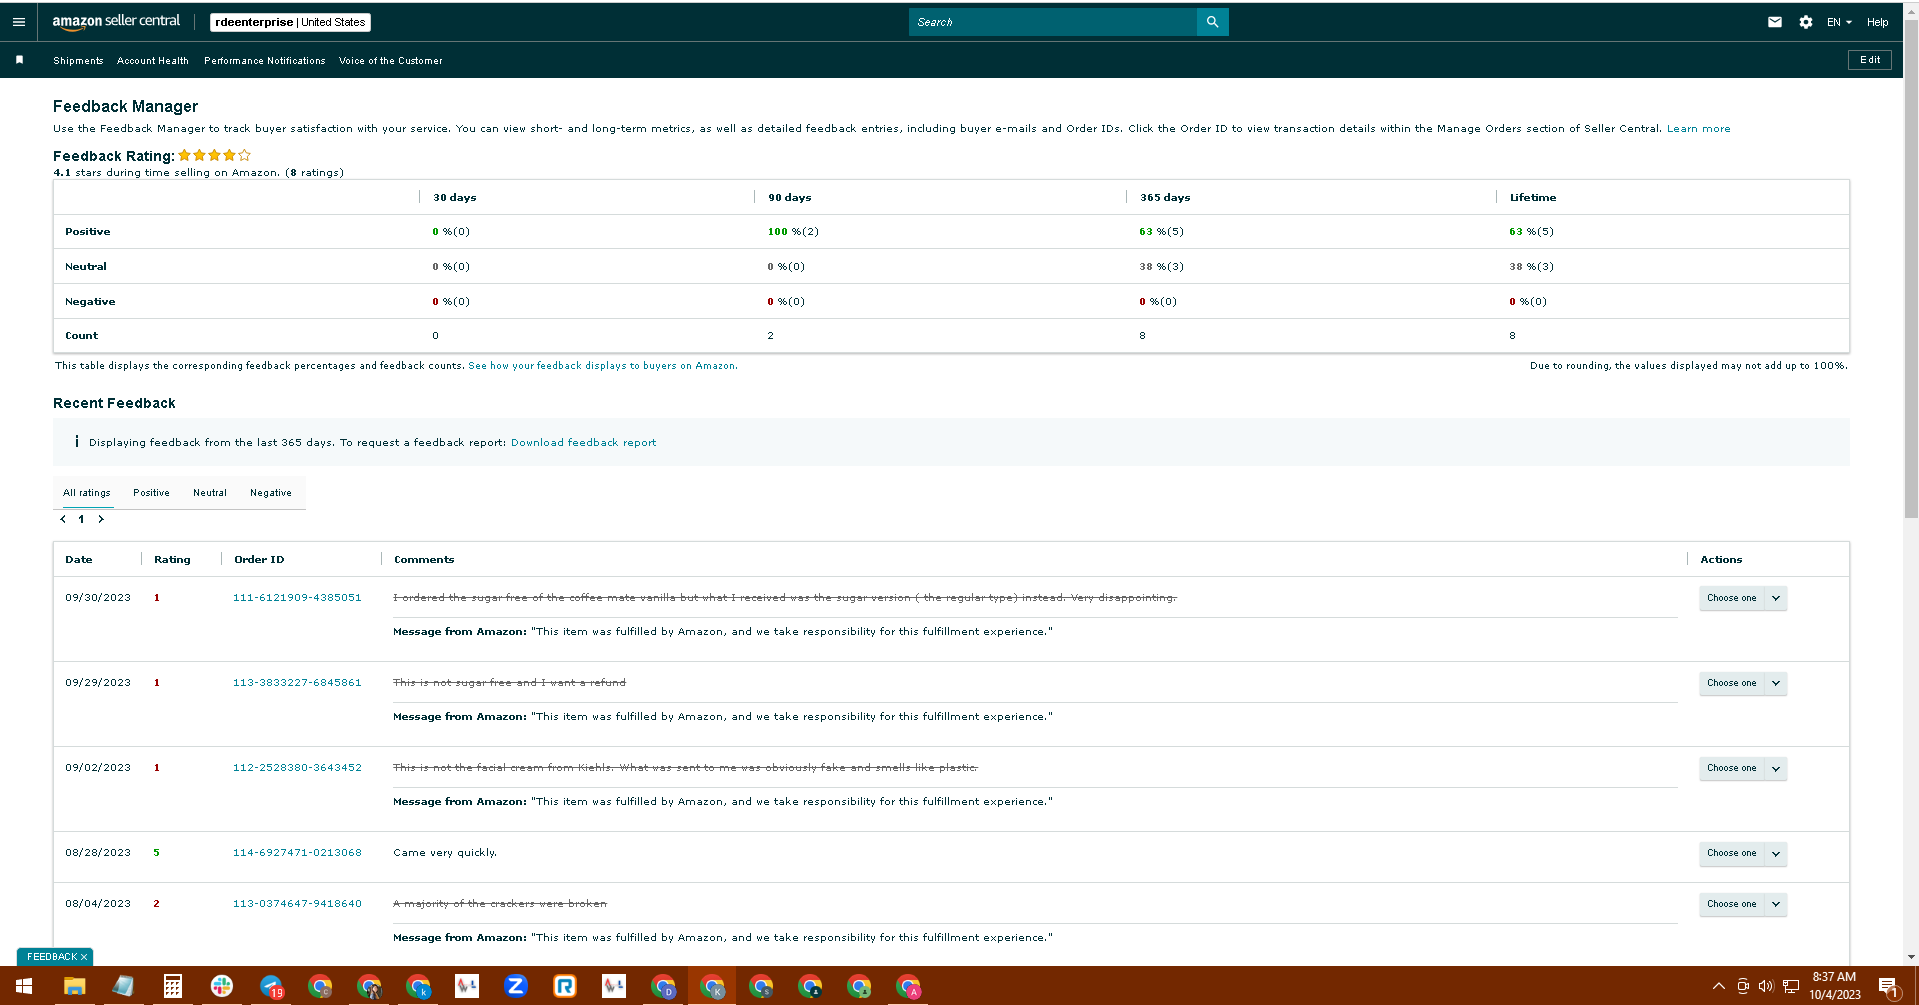Click Download feedback report link
Image resolution: width=1919 pixels, height=1005 pixels.
click(584, 443)
